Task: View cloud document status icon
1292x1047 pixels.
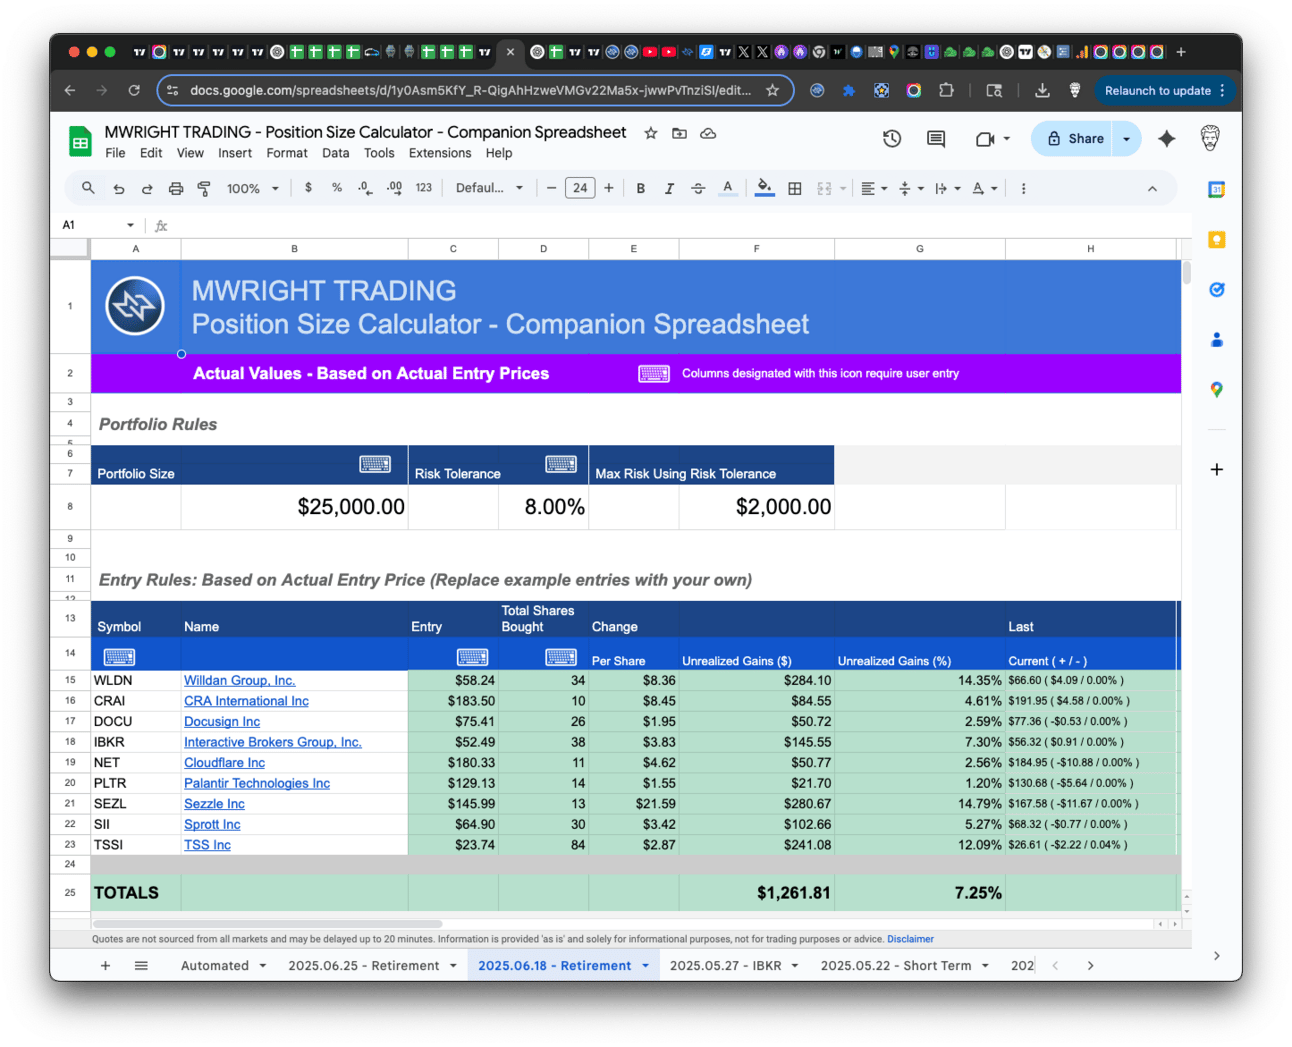Action: [708, 133]
